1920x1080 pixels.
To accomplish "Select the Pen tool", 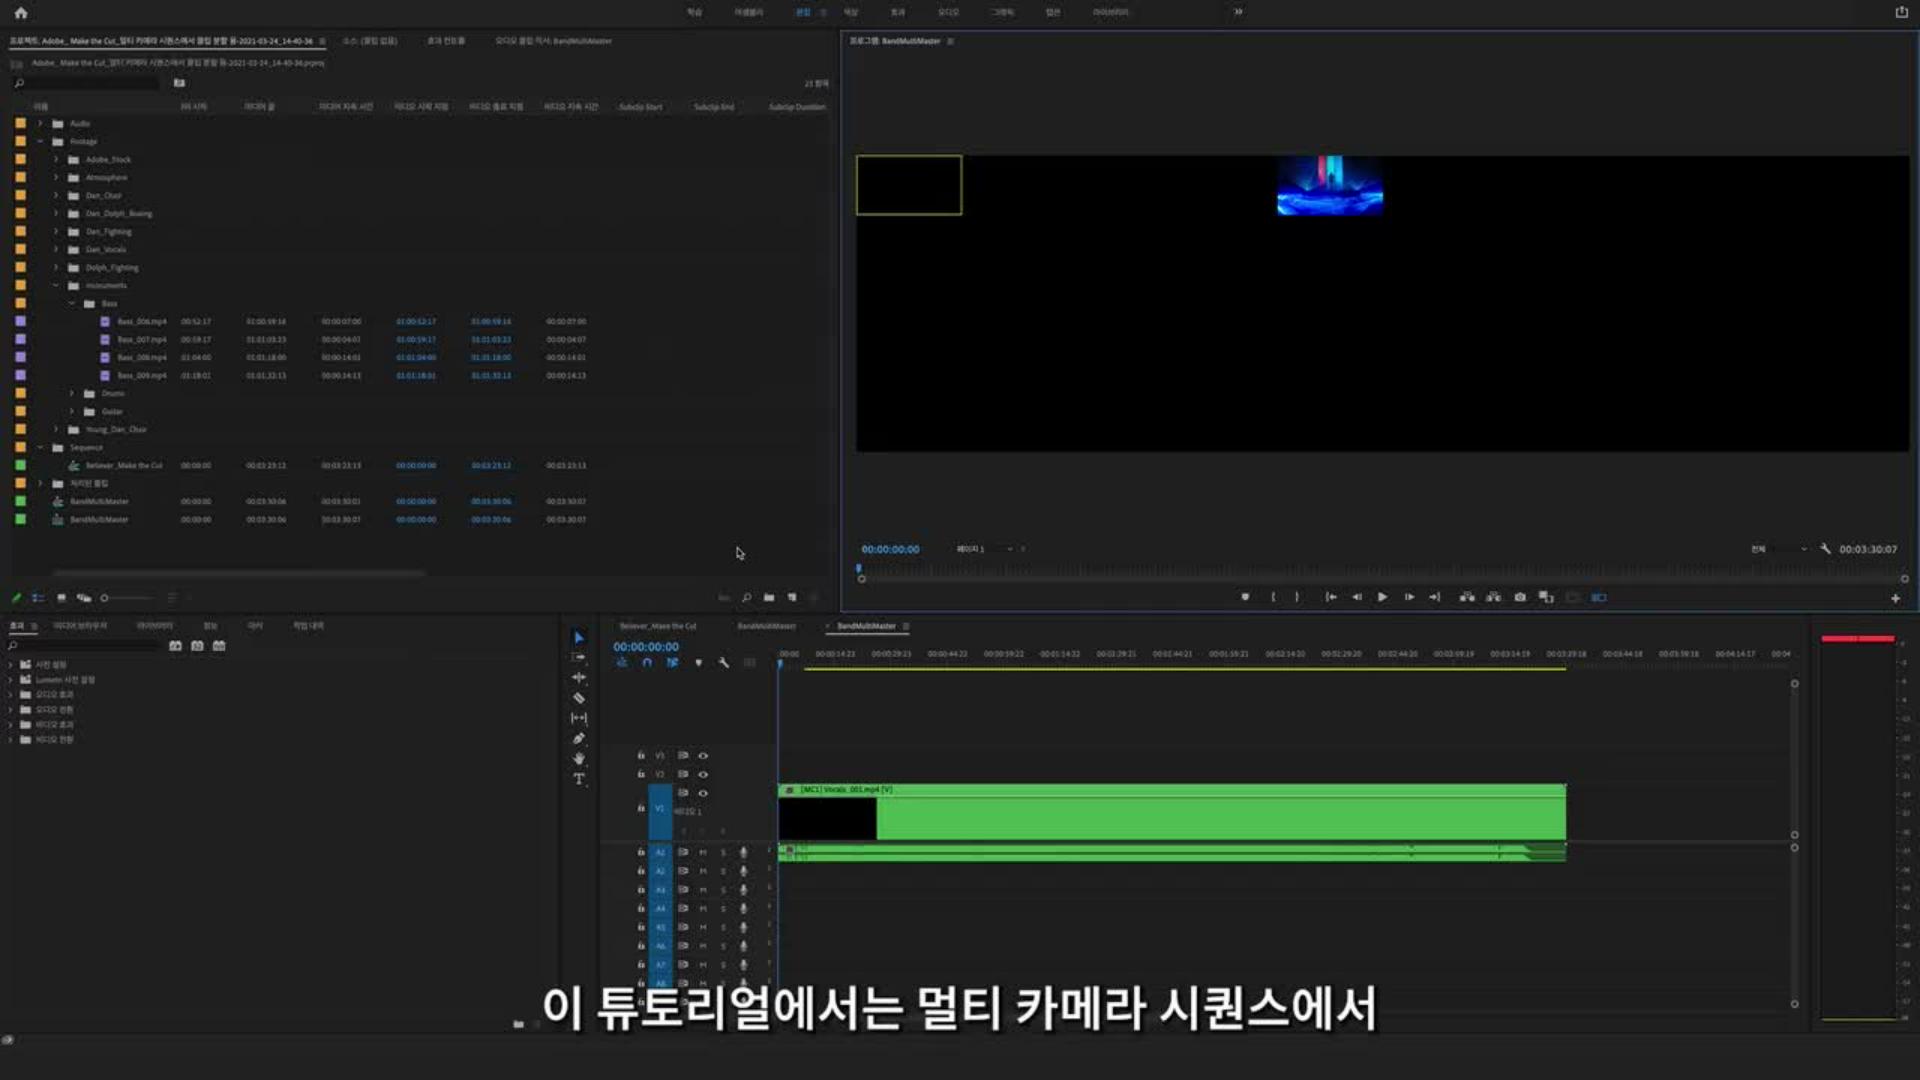I will point(578,739).
